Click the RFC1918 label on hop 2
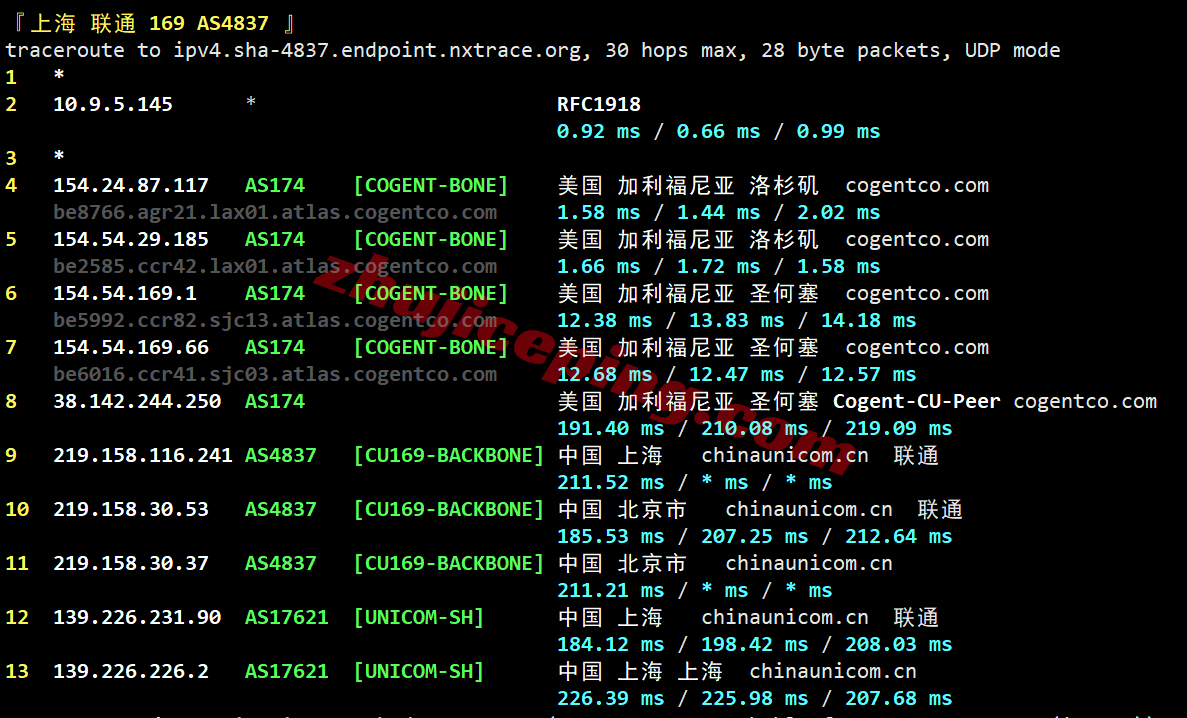This screenshot has height=718, width=1187. click(599, 105)
